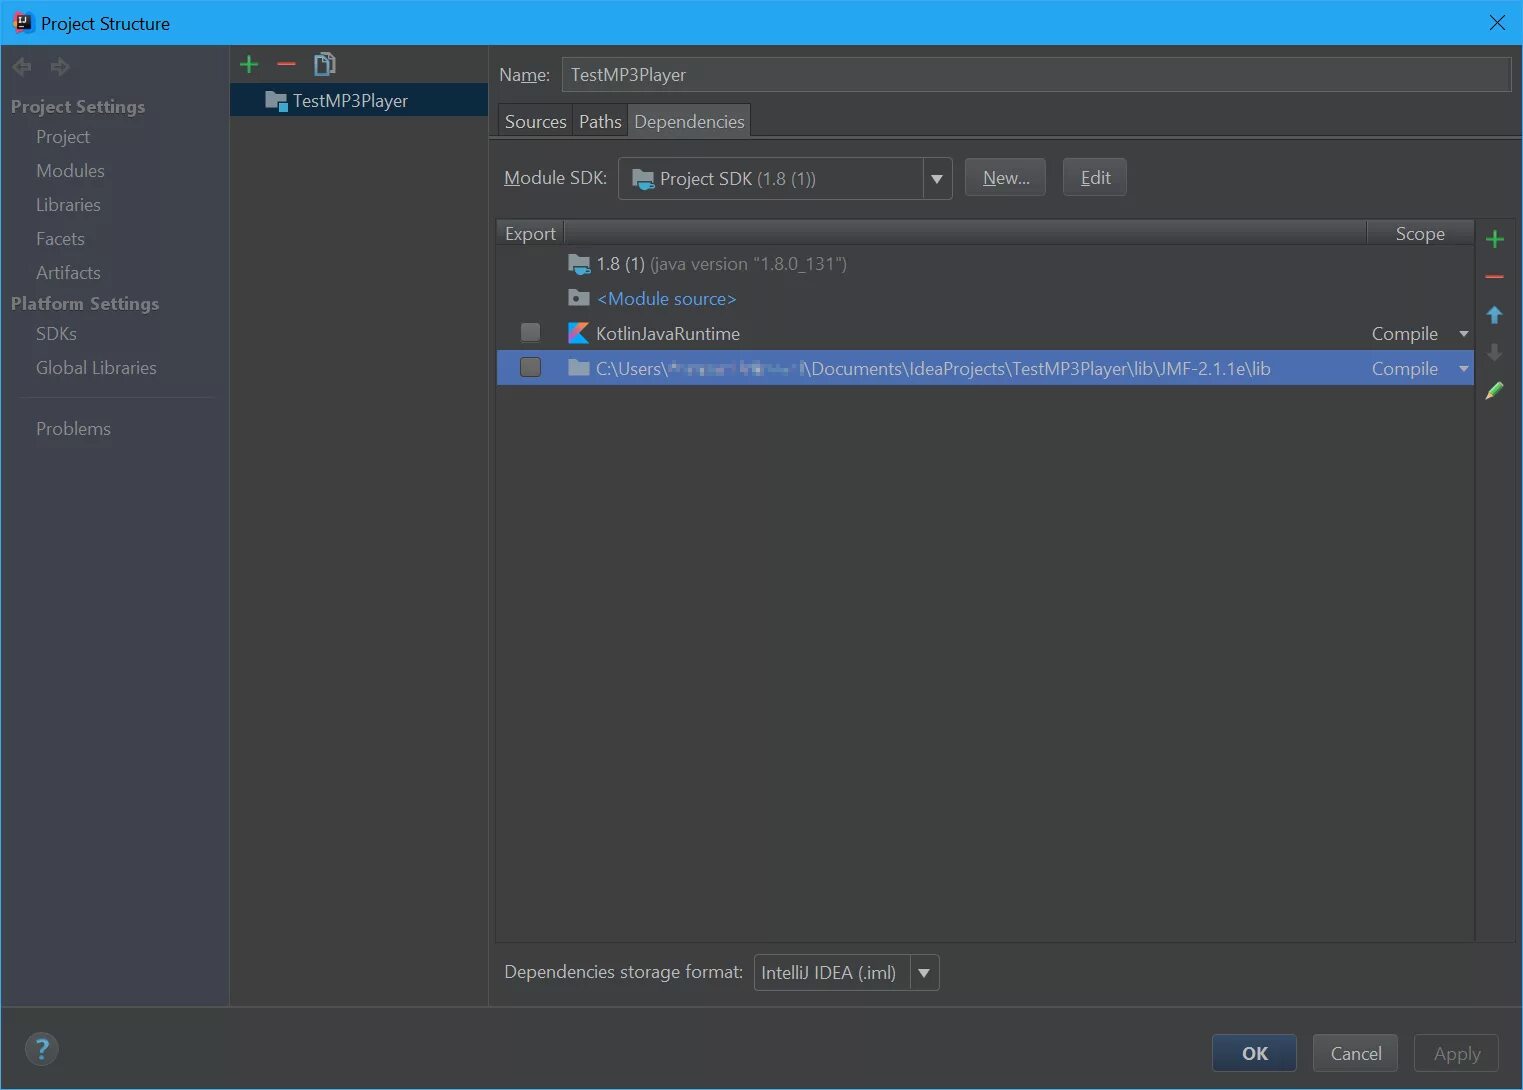Select the KotlinJavaRuntime dependency row
This screenshot has width=1523, height=1090.
pyautogui.click(x=985, y=333)
